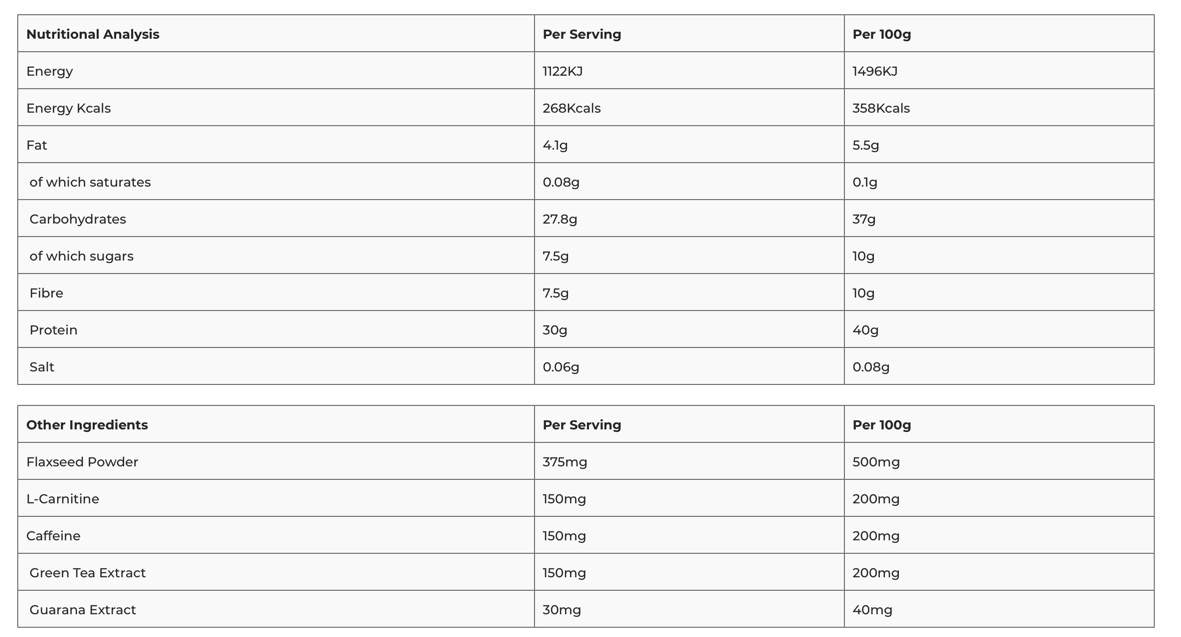This screenshot has height=637, width=1181.
Task: Click the Fibre row label
Action: [x=46, y=293]
